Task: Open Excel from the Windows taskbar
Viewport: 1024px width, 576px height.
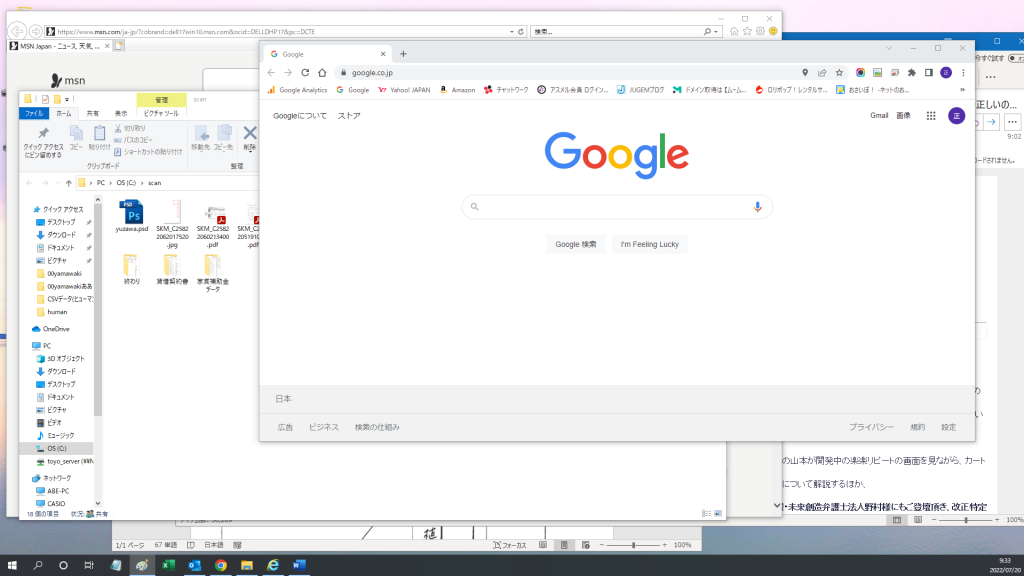Action: (x=168, y=565)
